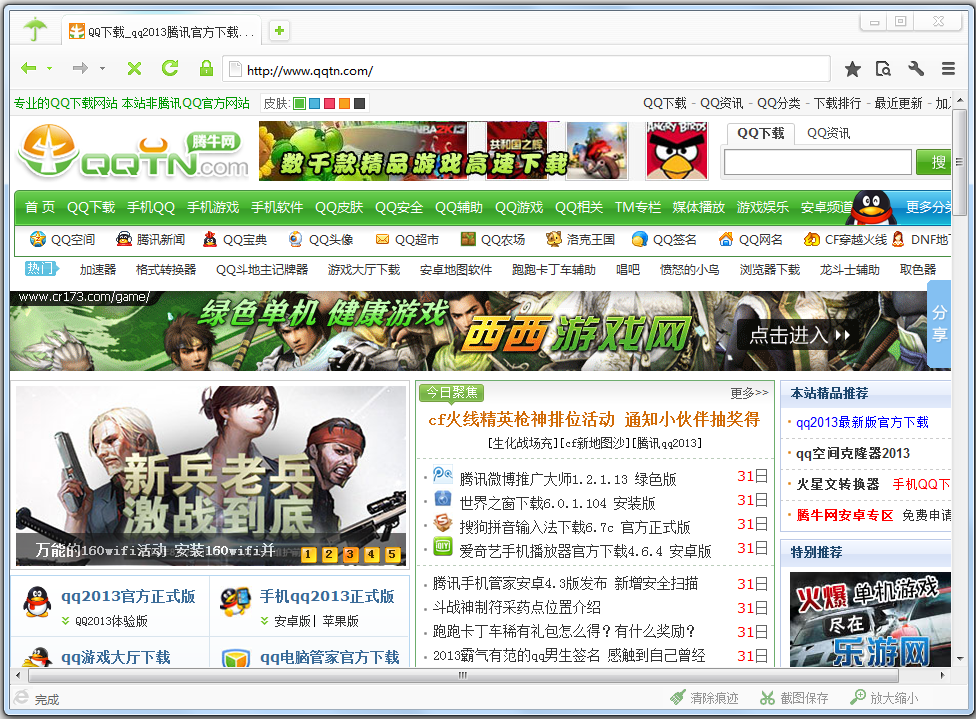Open the 火爆单机游戏 乐游网 promo image
The width and height of the screenshot is (976, 719).
click(x=871, y=619)
